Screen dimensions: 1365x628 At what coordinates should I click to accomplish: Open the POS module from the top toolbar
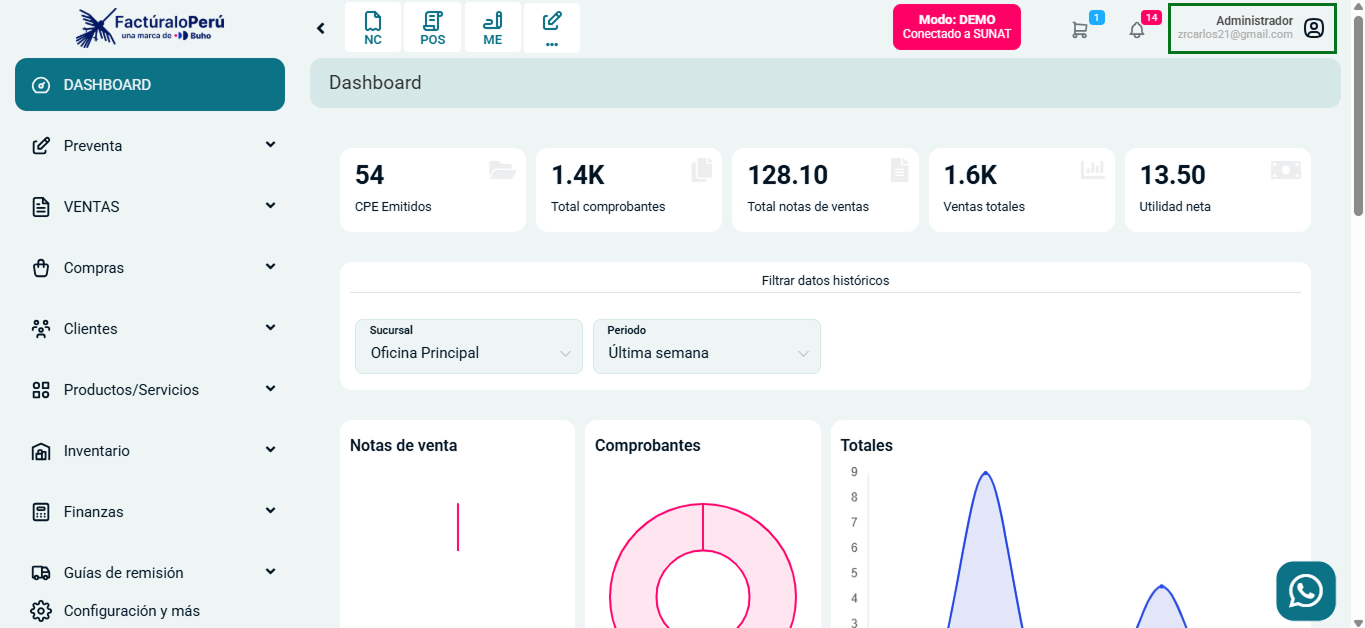click(x=432, y=27)
